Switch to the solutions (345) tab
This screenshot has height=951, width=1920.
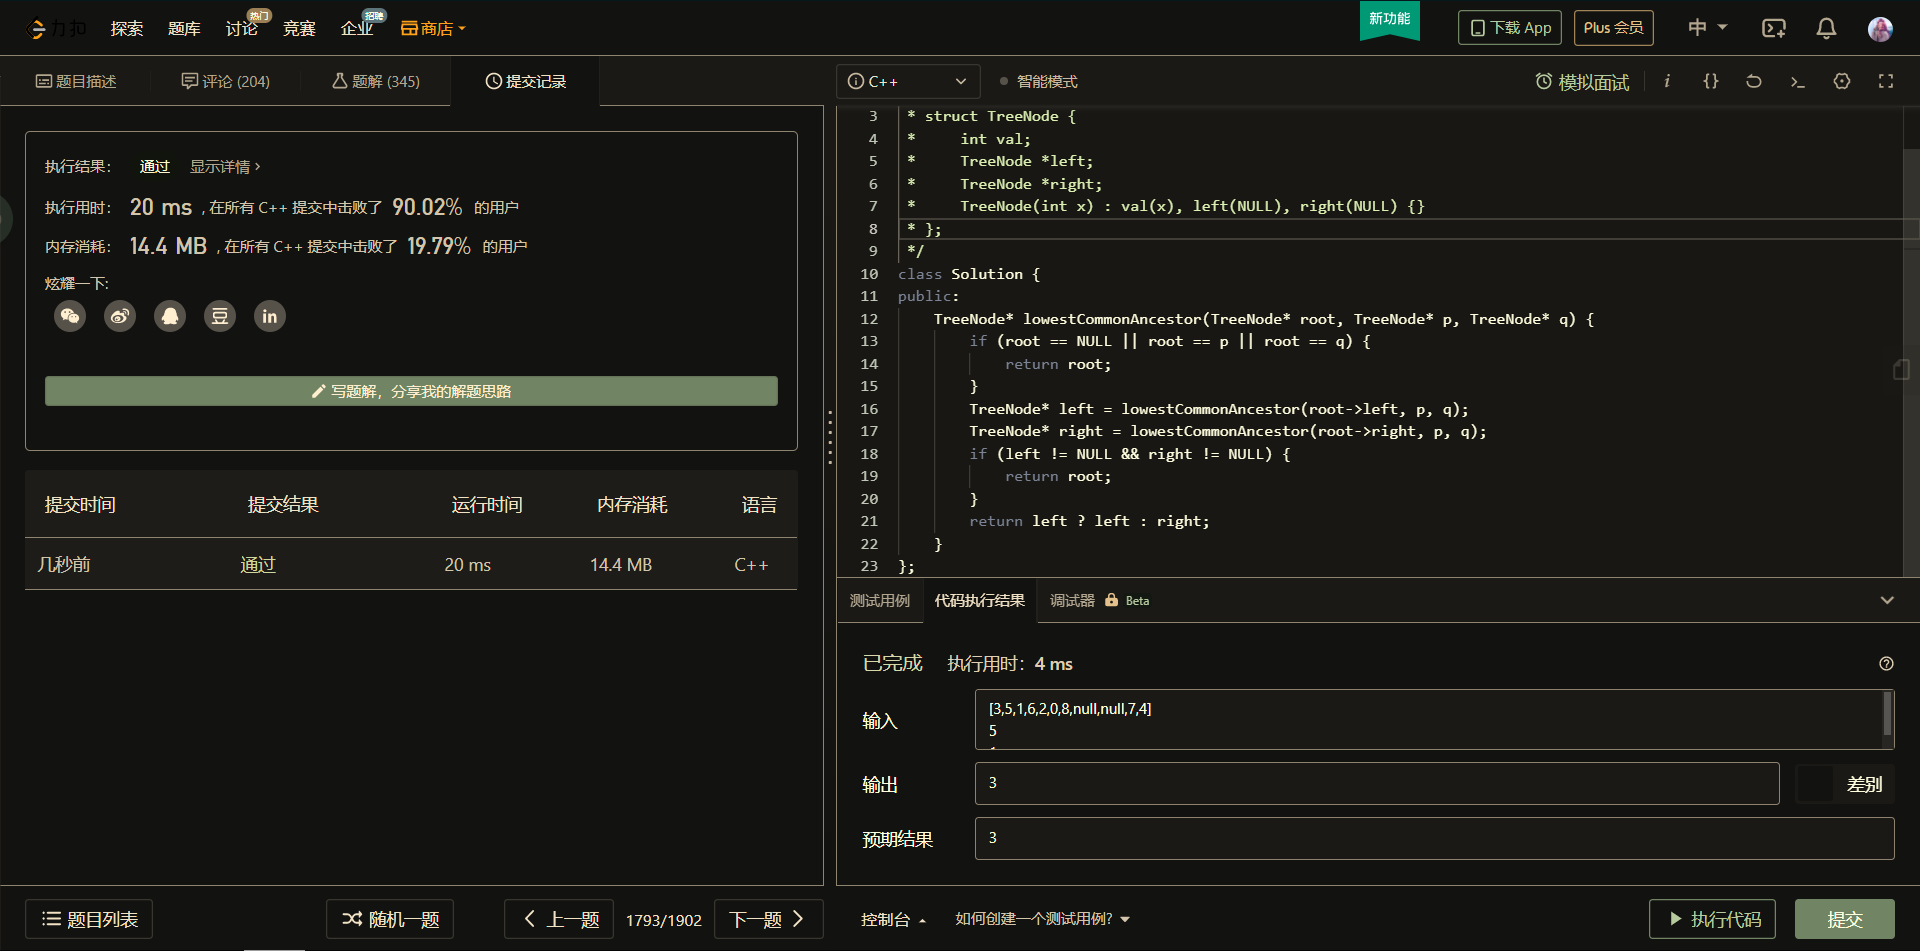tap(376, 81)
